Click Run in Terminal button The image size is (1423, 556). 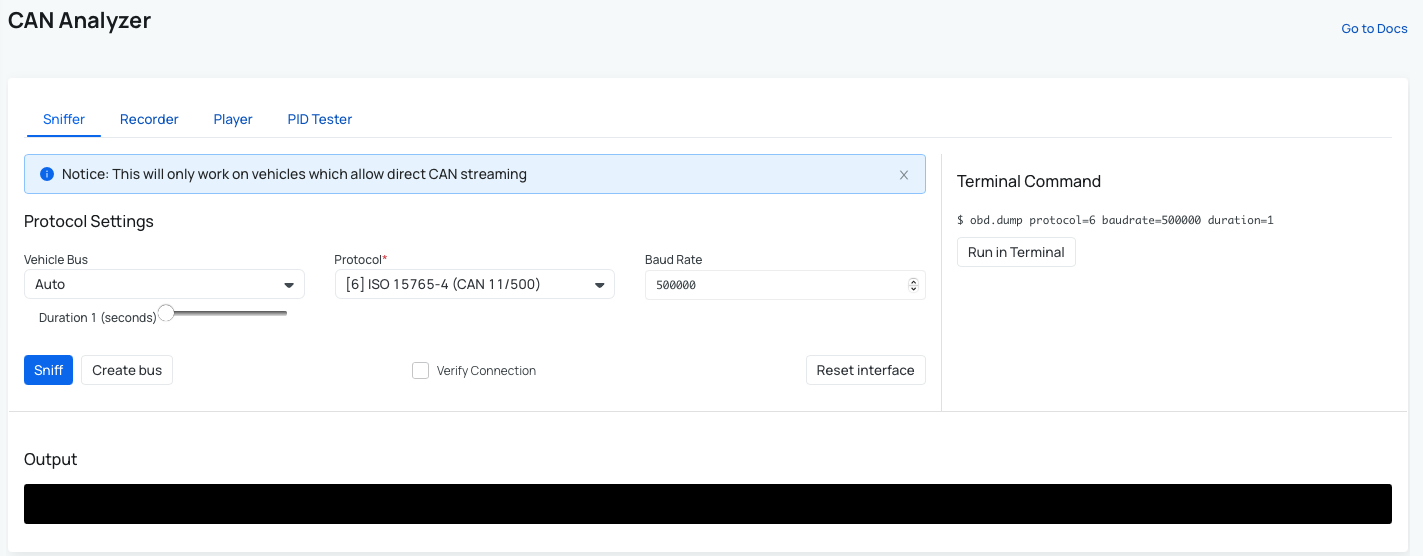point(1016,252)
